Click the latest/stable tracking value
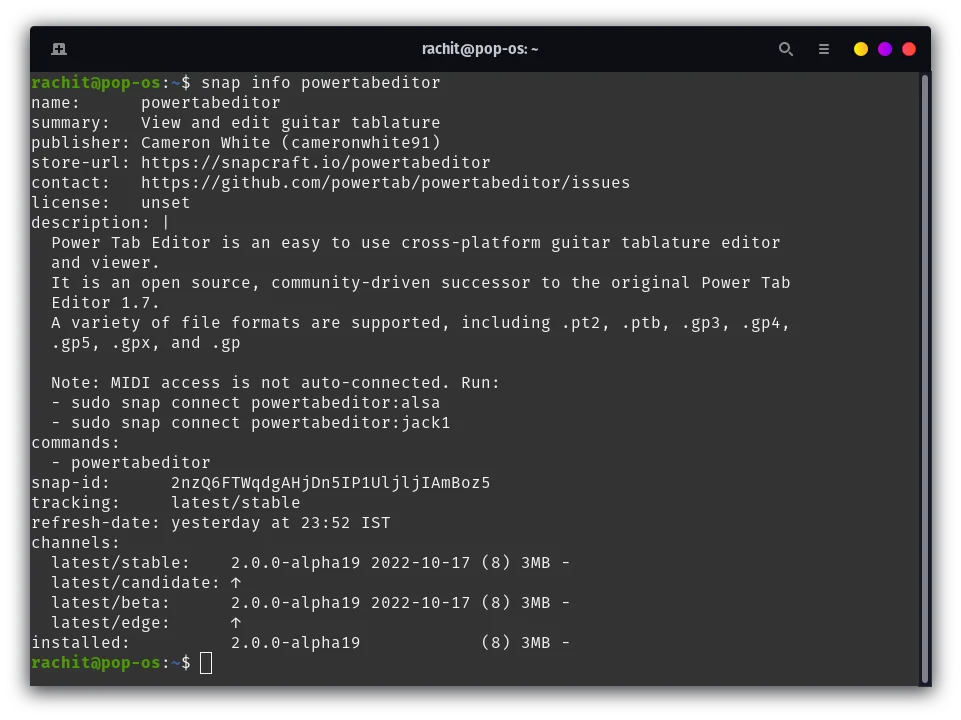Image resolution: width=961 pixels, height=720 pixels. pos(236,502)
